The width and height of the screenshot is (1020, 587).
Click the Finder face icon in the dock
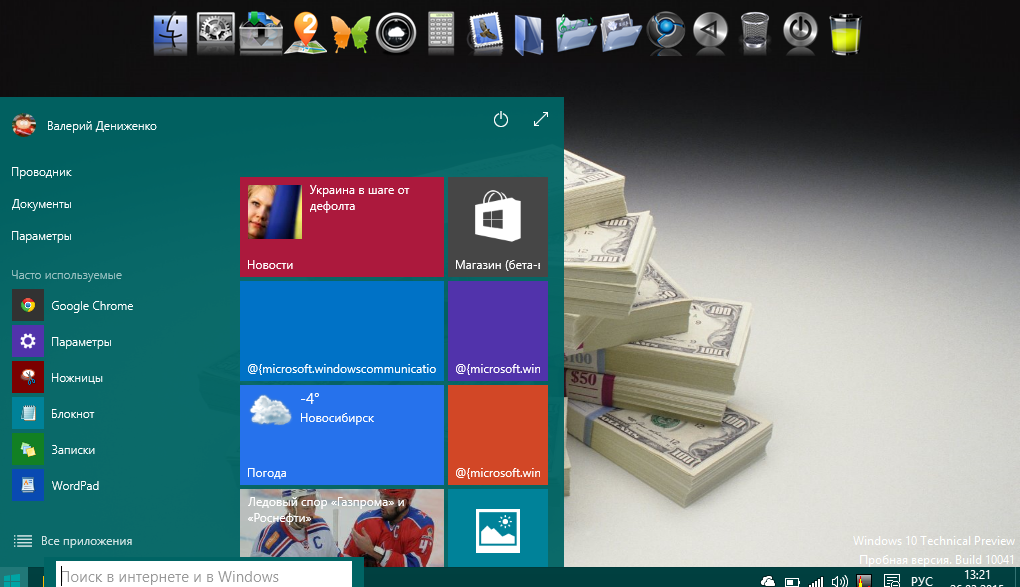pos(171,33)
